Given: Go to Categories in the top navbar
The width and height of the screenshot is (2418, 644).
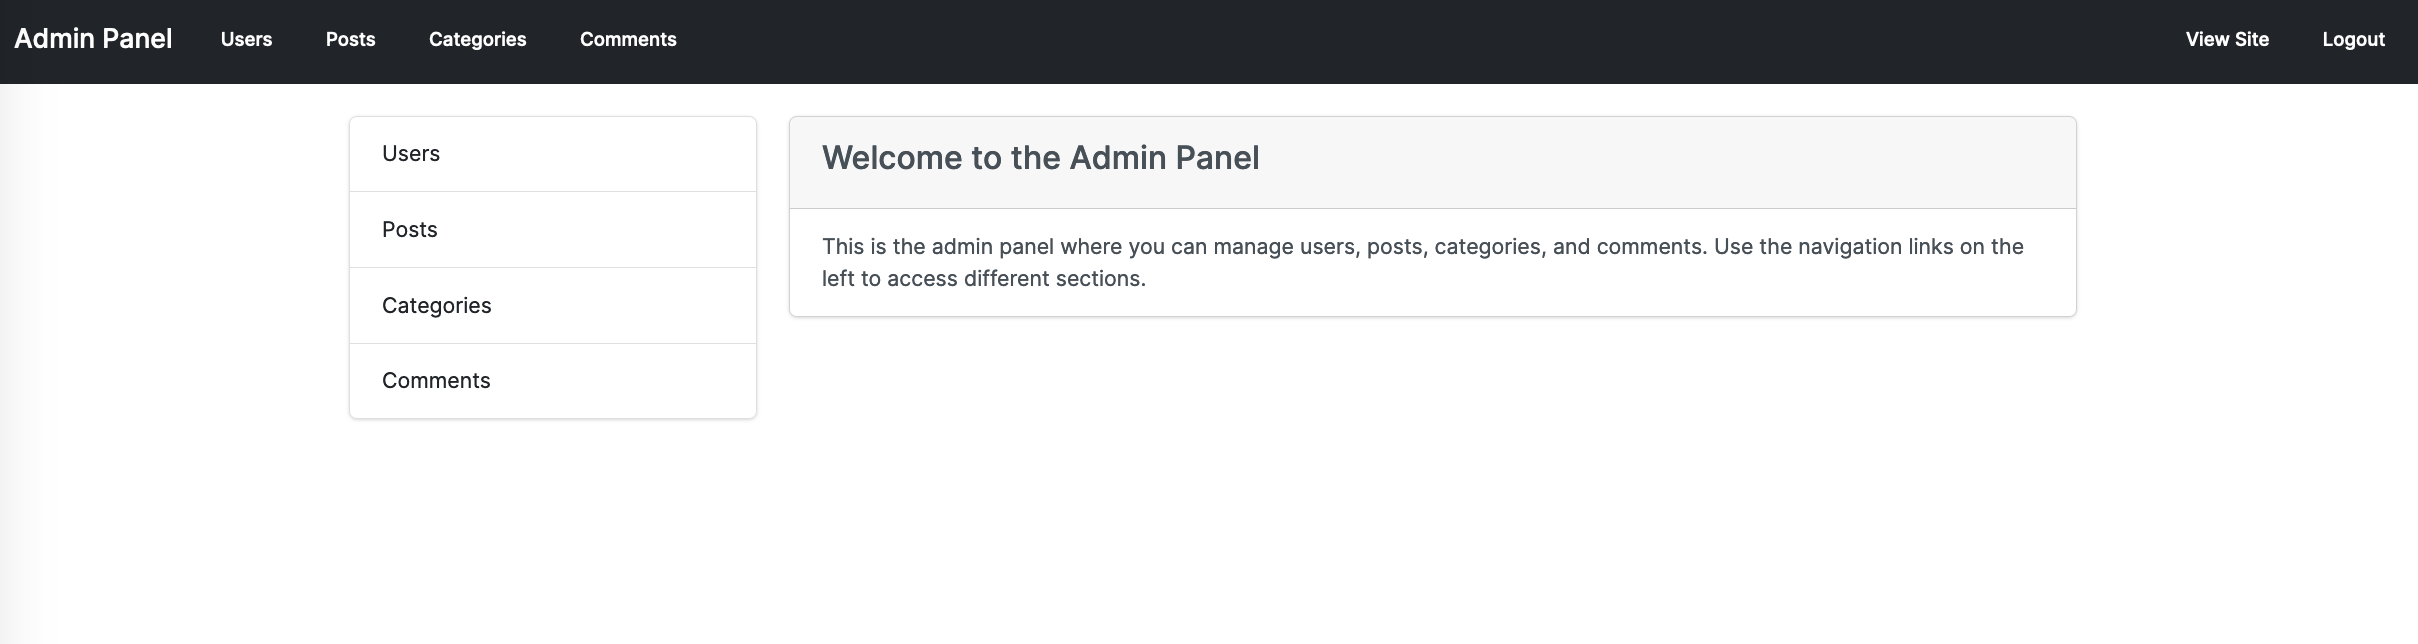Looking at the screenshot, I should 477,39.
